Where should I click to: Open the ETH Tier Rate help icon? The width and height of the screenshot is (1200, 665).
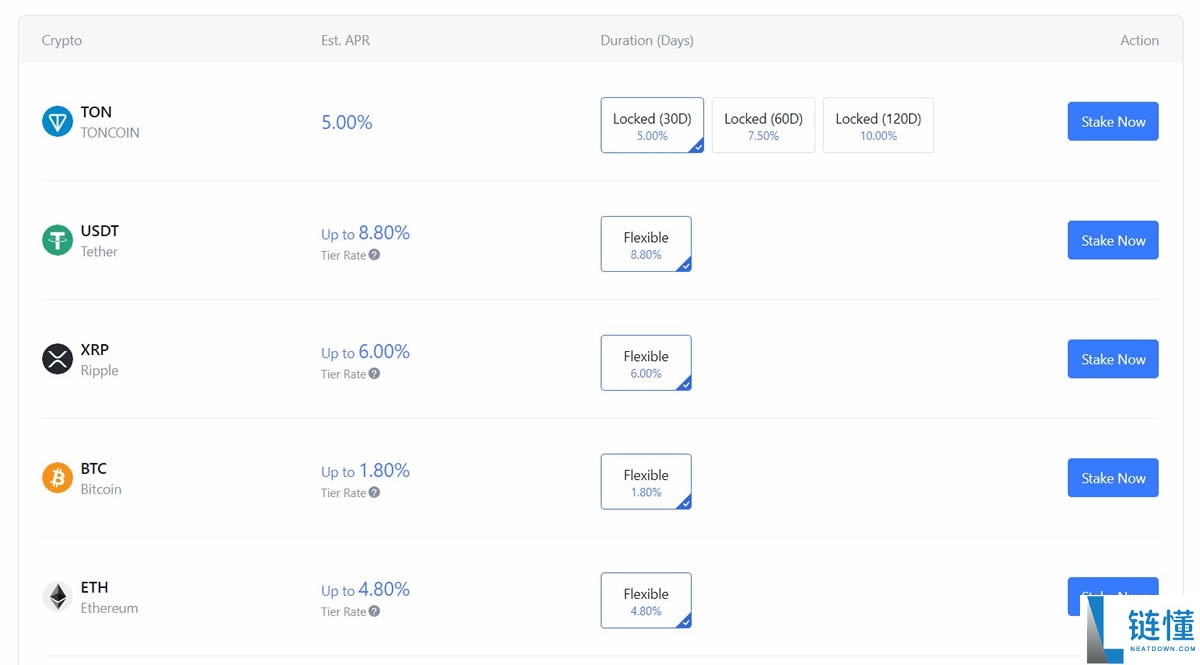(374, 611)
